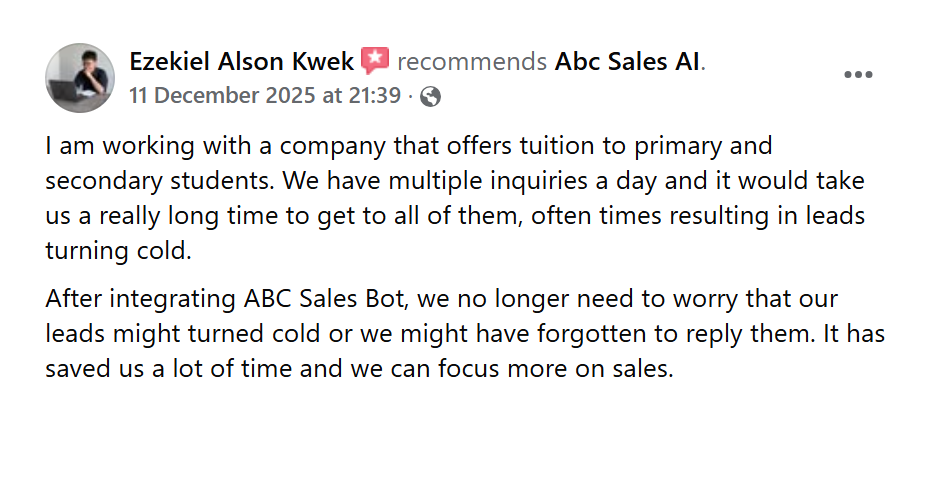Viewport: 936px width, 477px height.
Task: Click the line beginning "leads might turned cold"
Action: [x=464, y=334]
